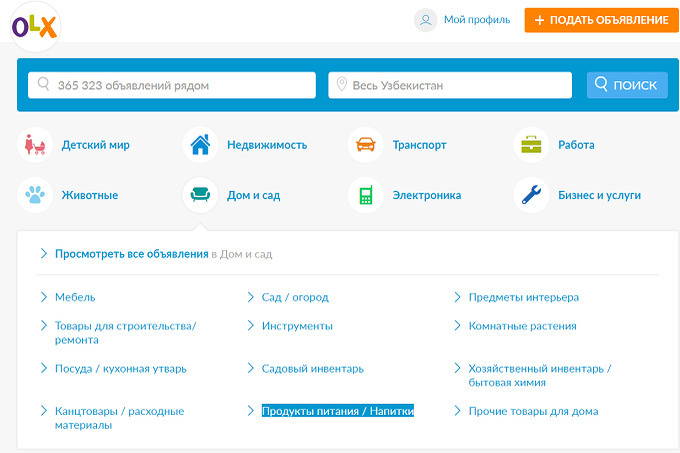View all listings in Дом и сад

click(132, 254)
